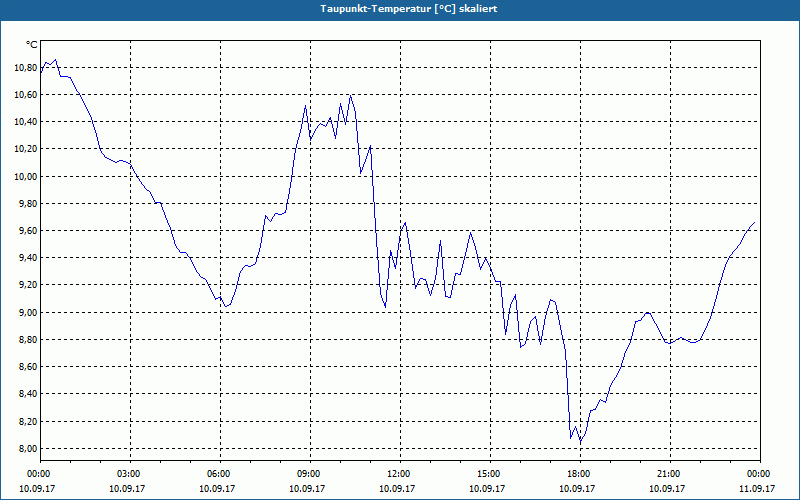800x500 pixels.
Task: Select the 10.09.17 date below 18:00
Action: 577,488
